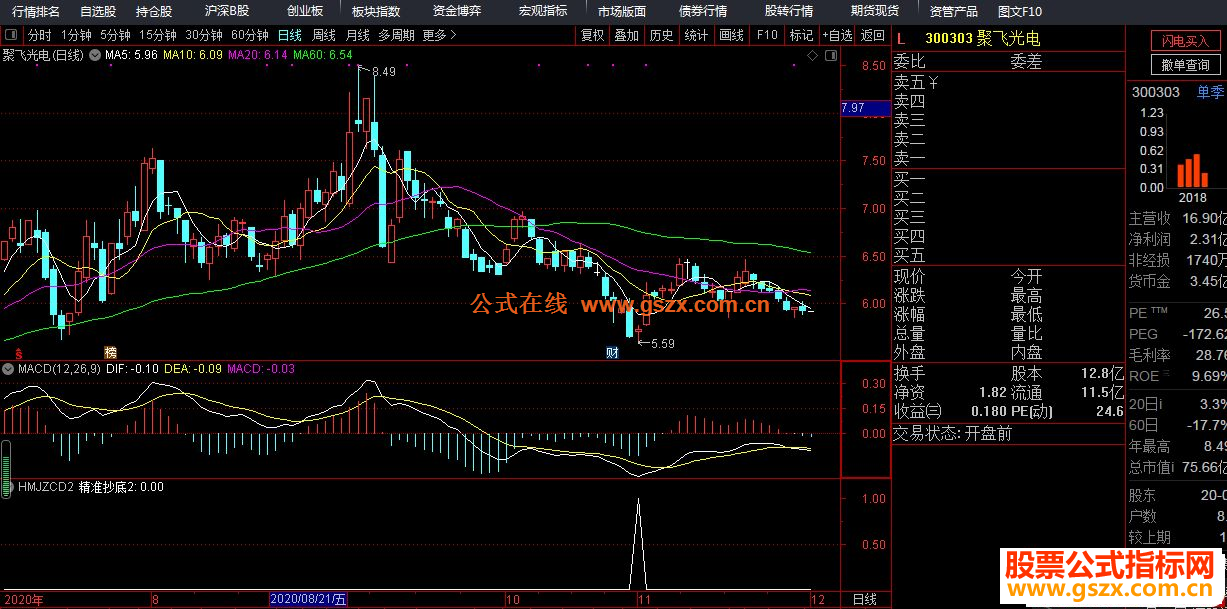
Task: Open 资金博弈 tab
Action: pos(457,11)
